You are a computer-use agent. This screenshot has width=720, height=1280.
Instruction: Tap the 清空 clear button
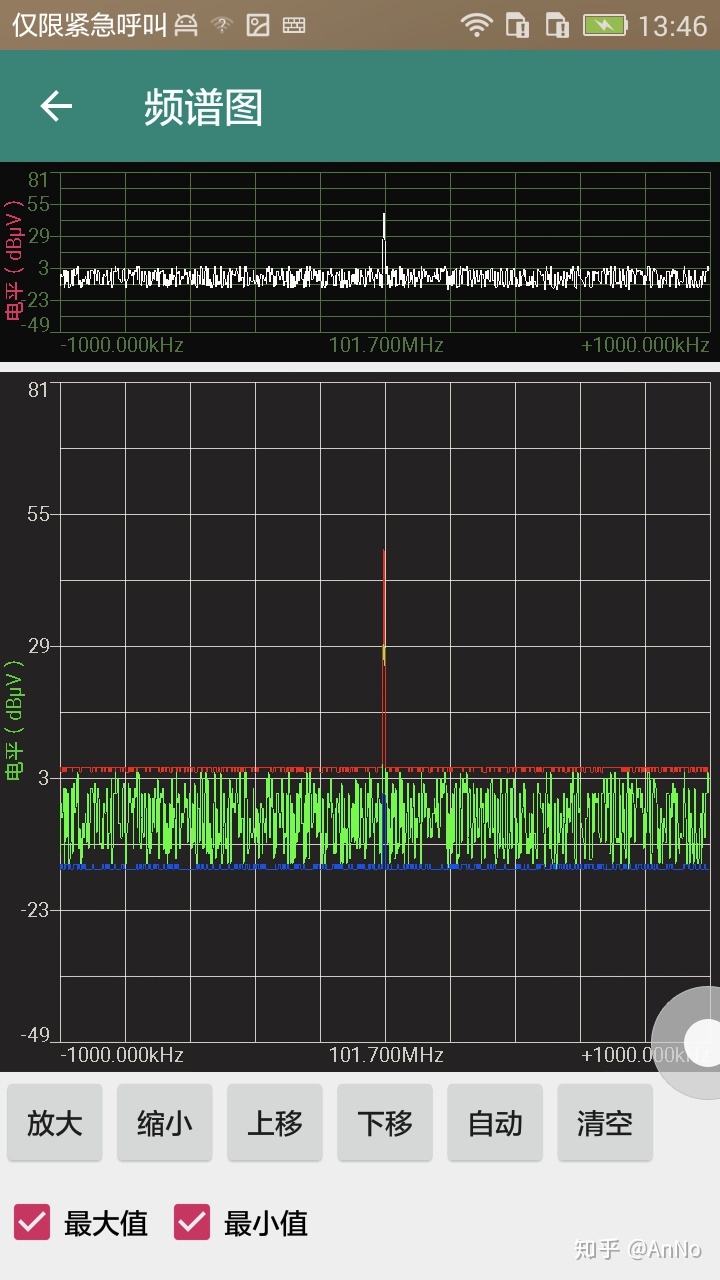[605, 1123]
